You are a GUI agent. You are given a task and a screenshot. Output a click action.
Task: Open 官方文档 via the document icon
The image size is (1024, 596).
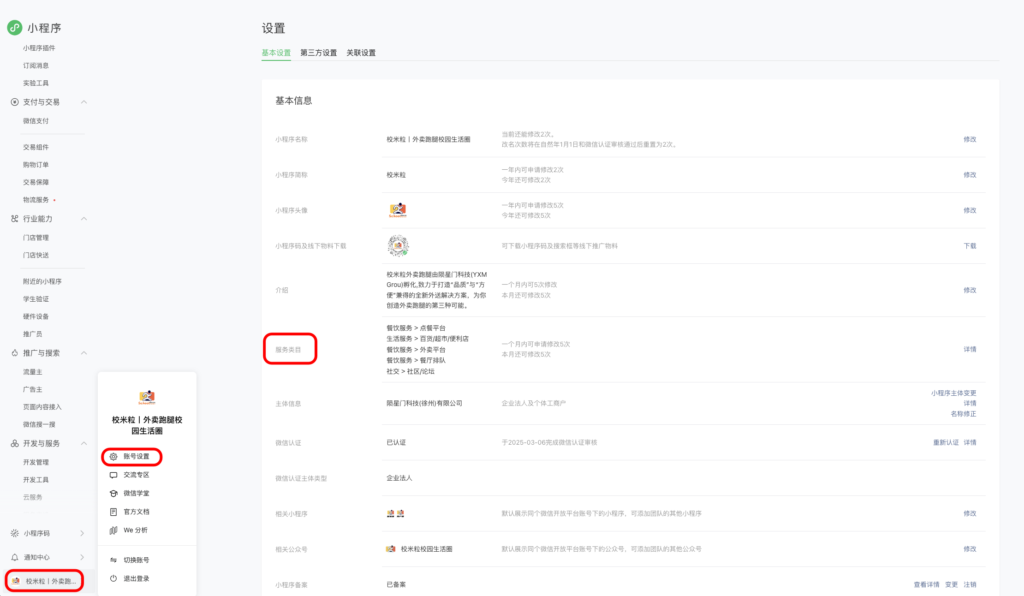[113, 509]
